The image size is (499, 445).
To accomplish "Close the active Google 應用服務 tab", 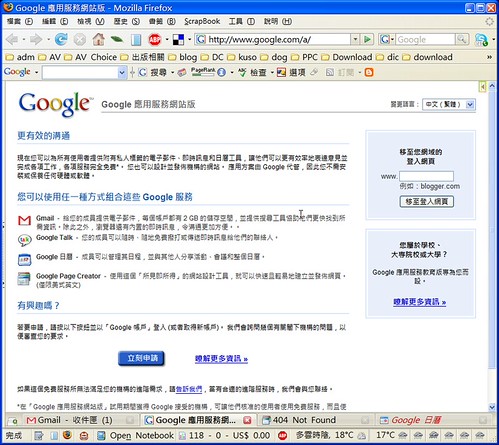I will click(247, 420).
